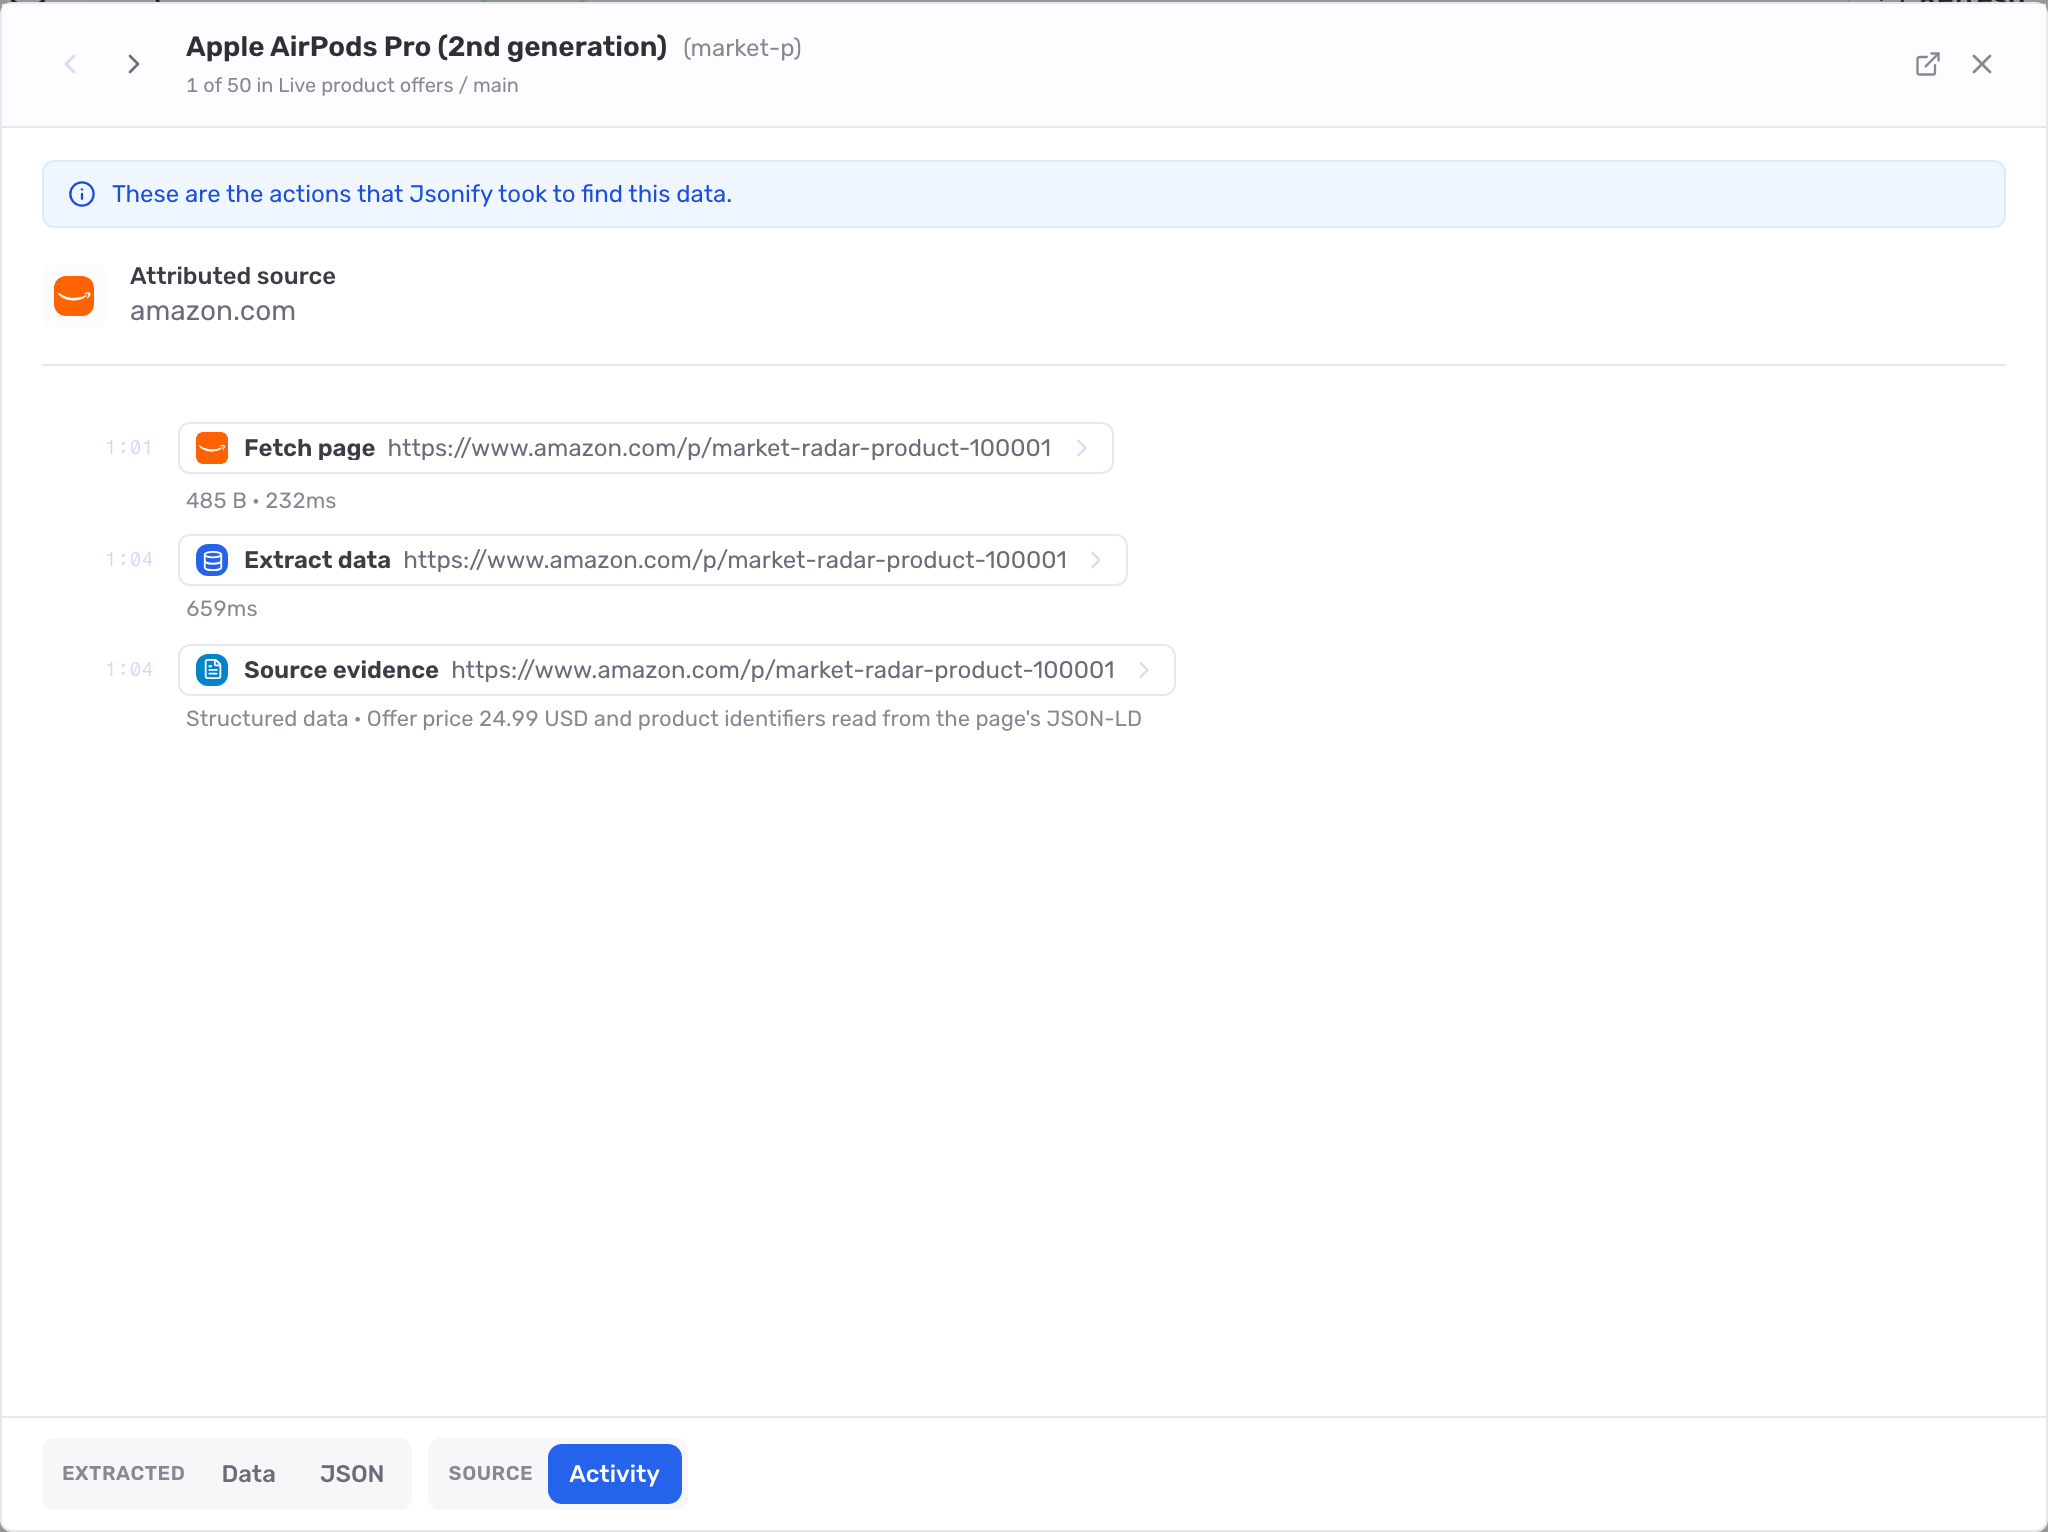Viewport: 2048px width, 1532px height.
Task: Click the document icon in Source evidence row
Action: tap(212, 670)
